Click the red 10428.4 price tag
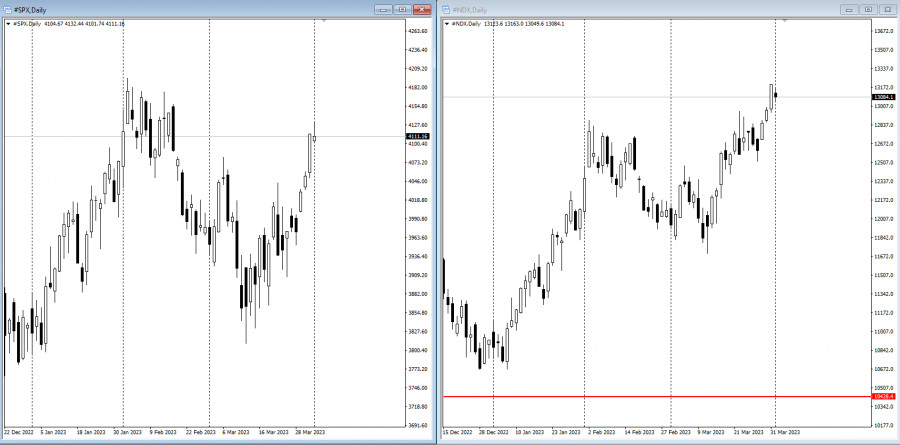 tap(883, 396)
